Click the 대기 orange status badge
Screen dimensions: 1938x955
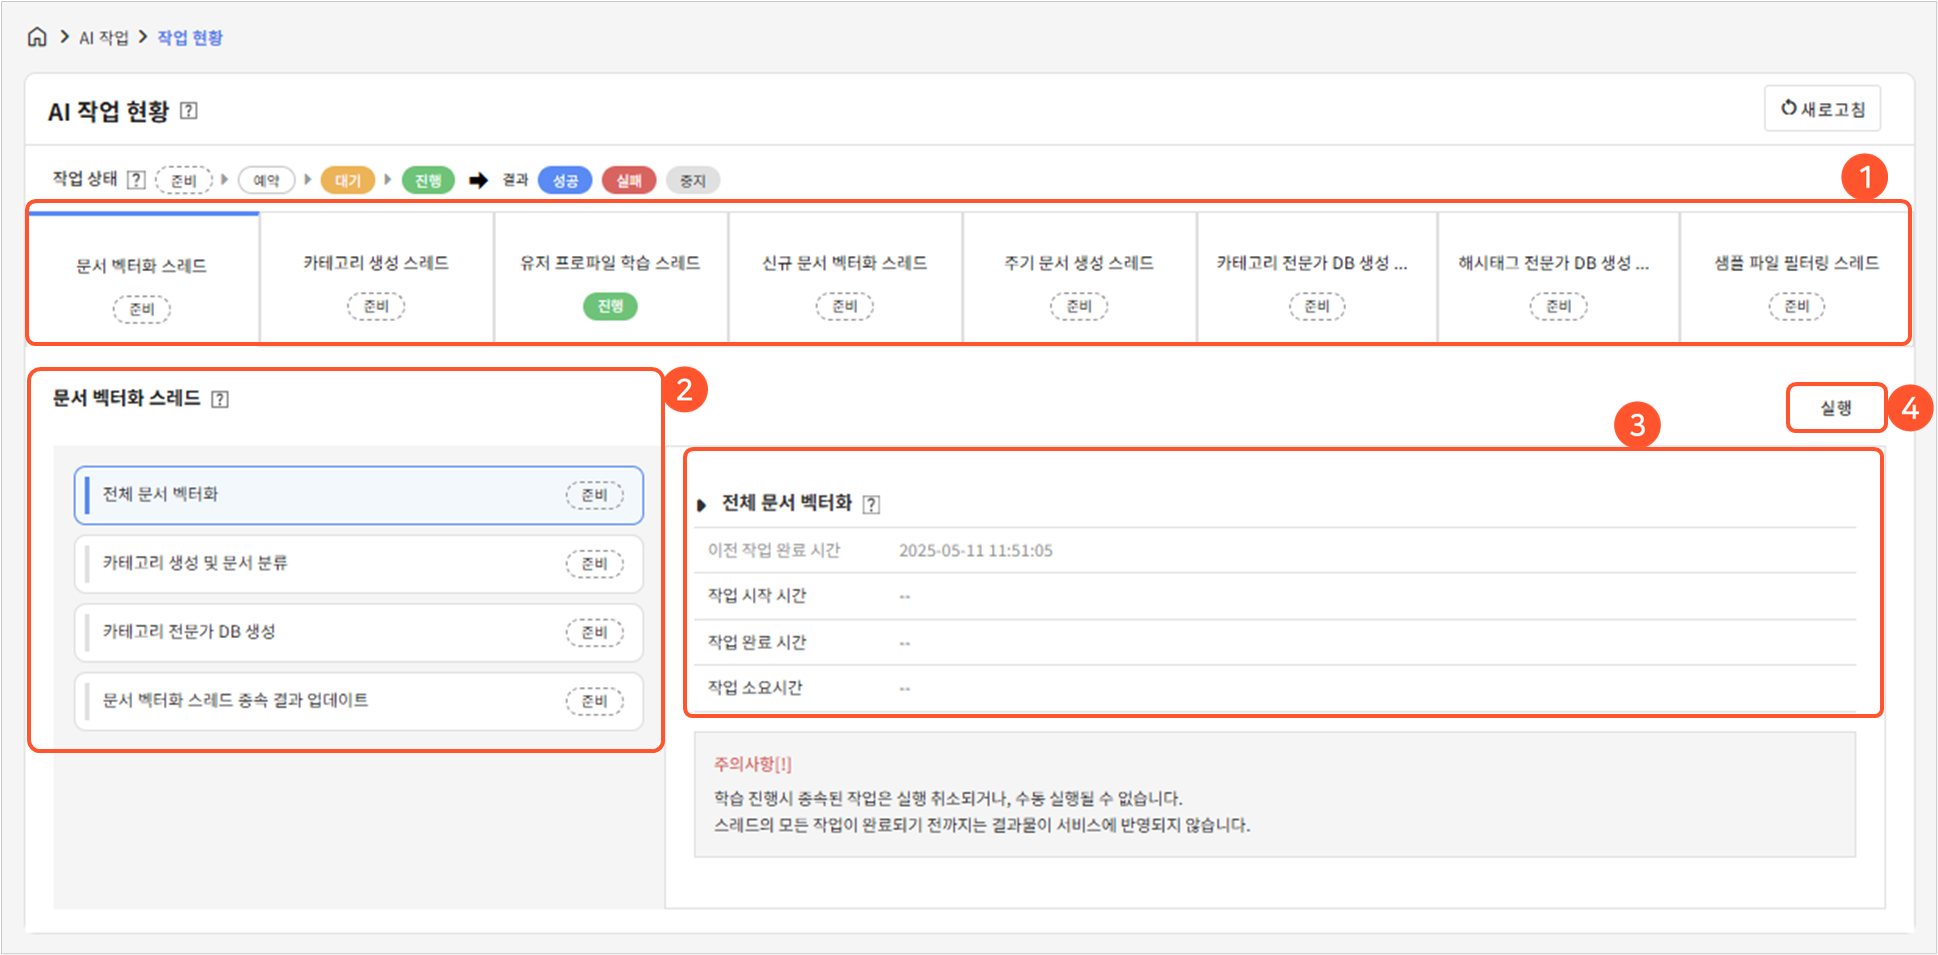coord(347,181)
